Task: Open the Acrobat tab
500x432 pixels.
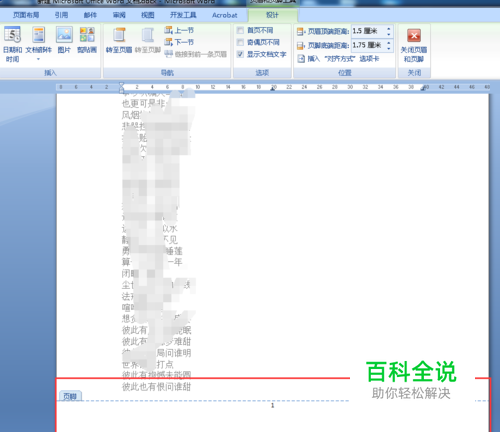Action: (225, 15)
